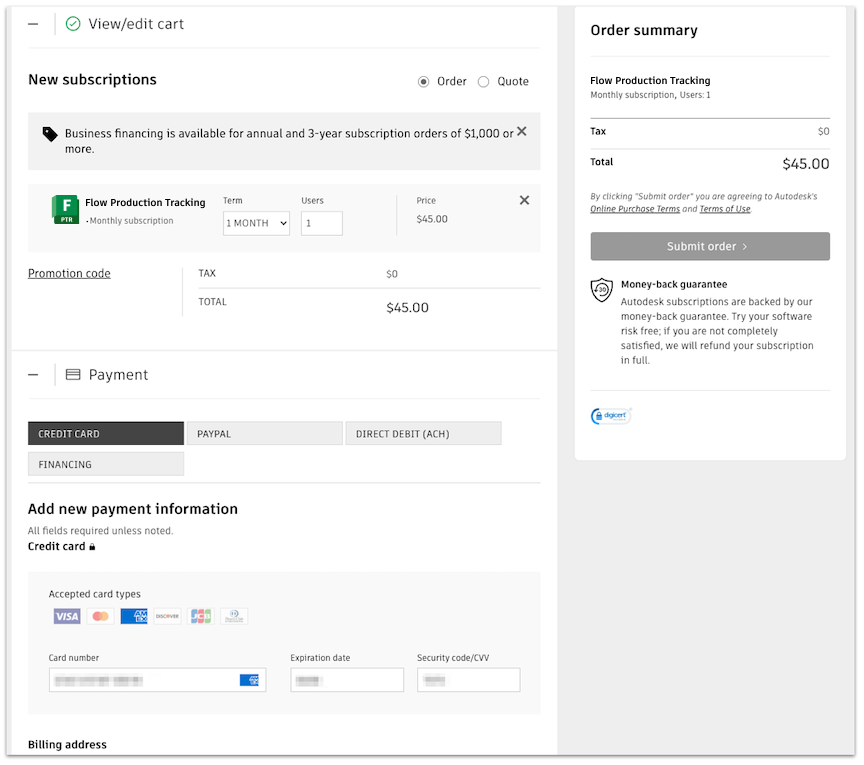Click the Visa card logo
864x765 pixels.
(x=67, y=616)
